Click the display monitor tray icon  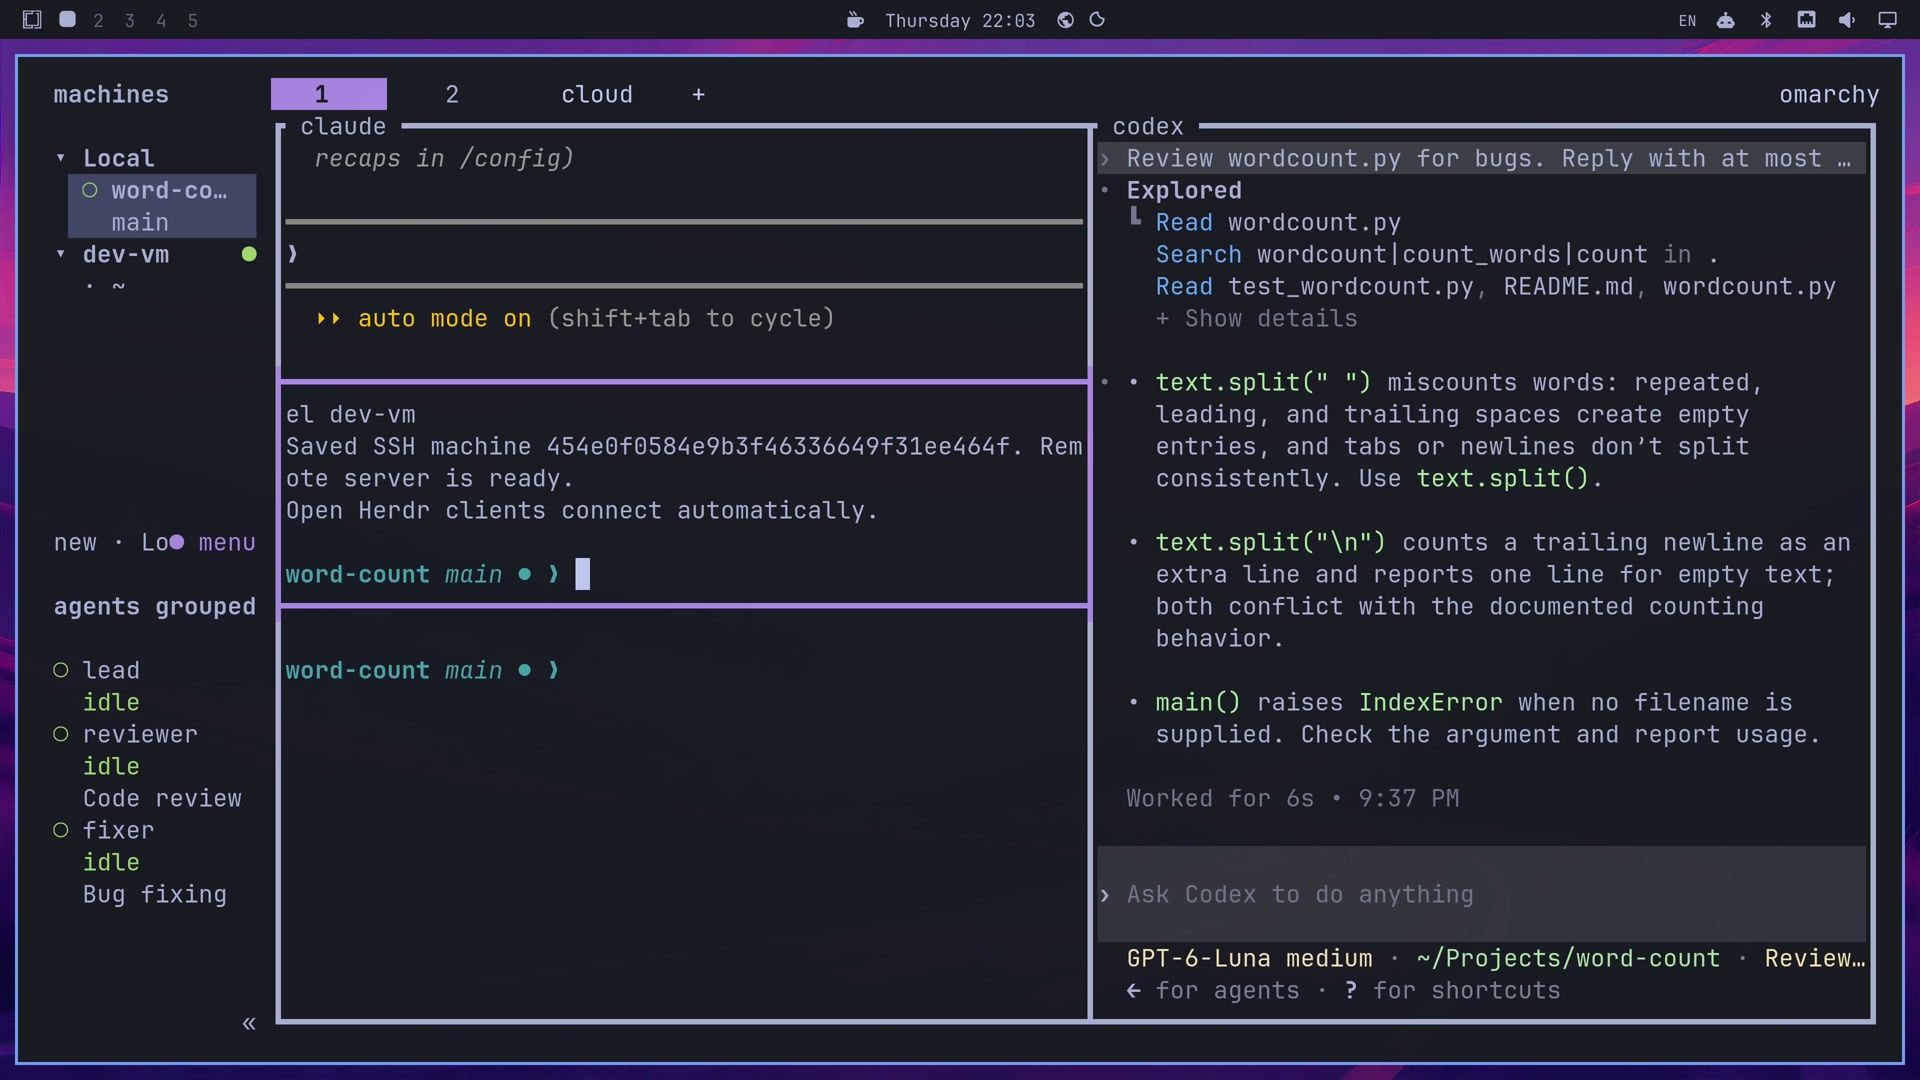coord(1887,20)
